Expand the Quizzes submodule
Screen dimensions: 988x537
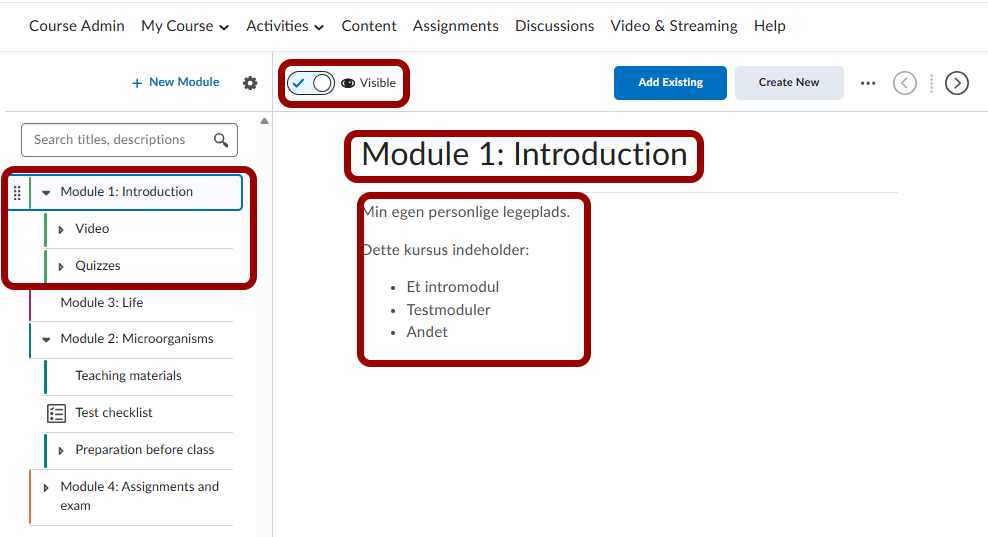(x=61, y=267)
